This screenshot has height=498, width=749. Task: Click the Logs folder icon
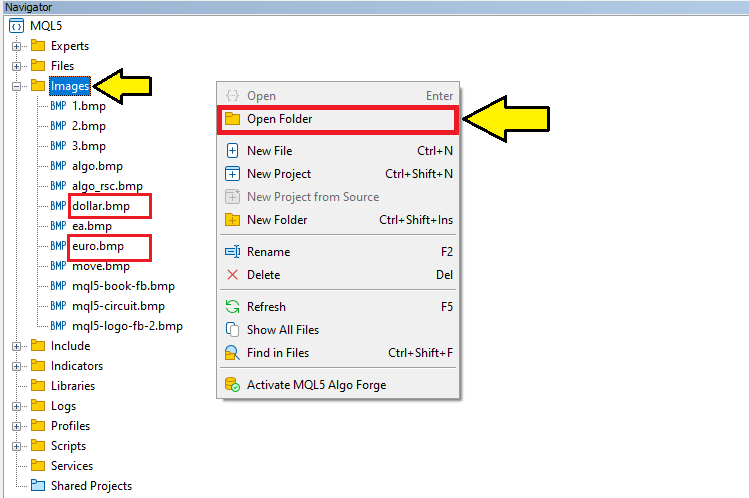(x=38, y=405)
